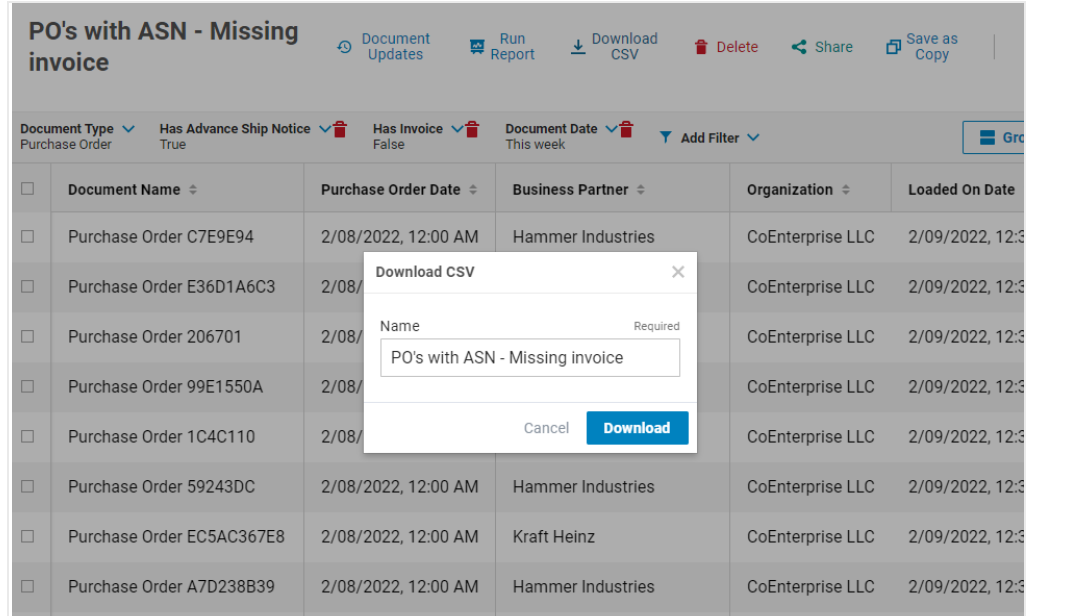Click Hammer Industries in the C7E9E94 row
1088x616 pixels.
584,237
